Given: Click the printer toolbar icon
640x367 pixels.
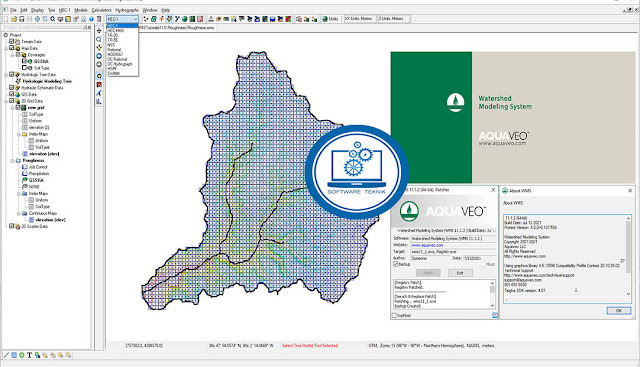Looking at the screenshot, I should tap(29, 19).
